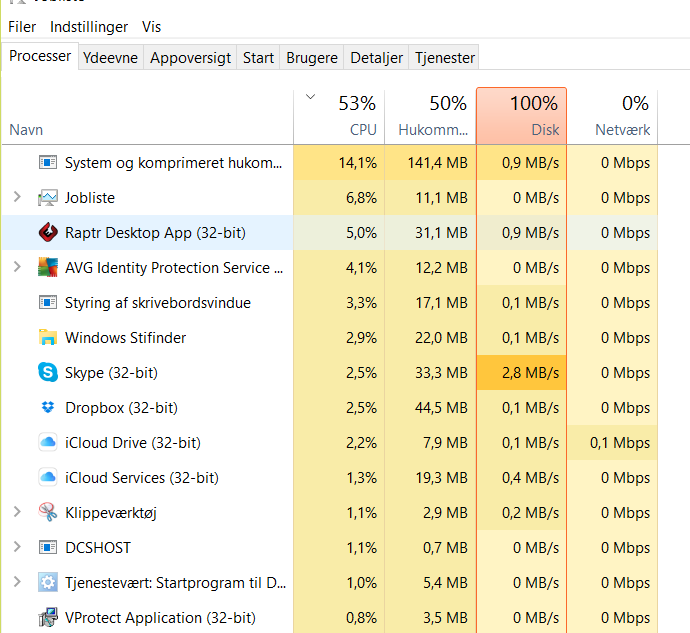Image resolution: width=690 pixels, height=633 pixels.
Task: Click the VProtect Application icon
Action: coord(47,618)
